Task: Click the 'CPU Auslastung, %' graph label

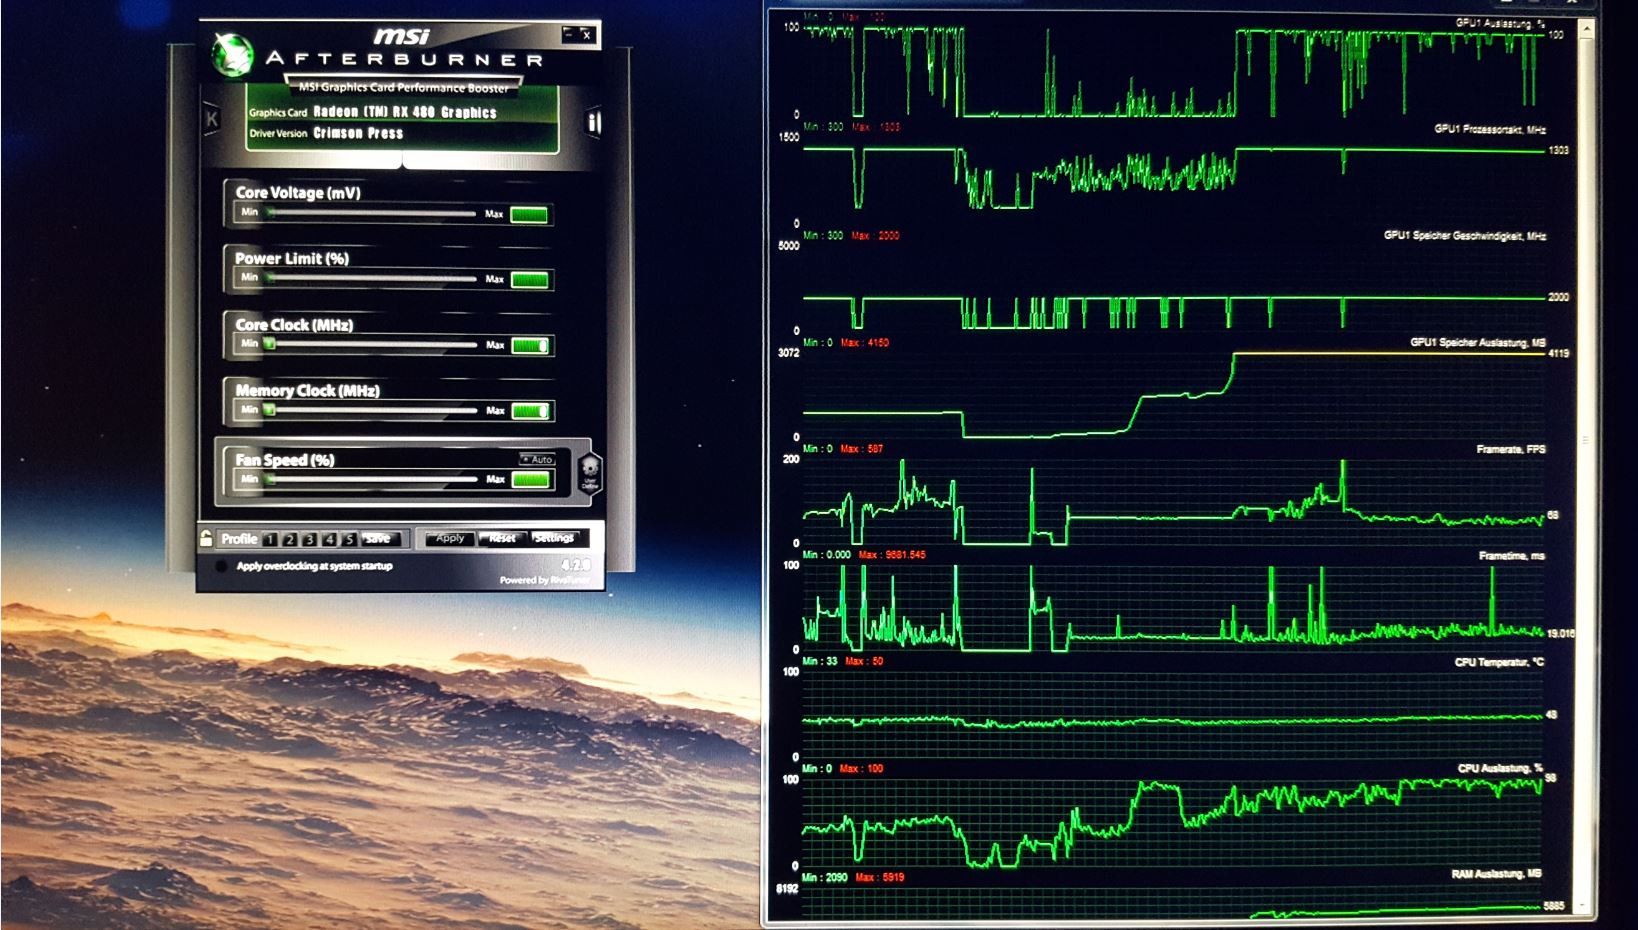Action: coord(1501,768)
